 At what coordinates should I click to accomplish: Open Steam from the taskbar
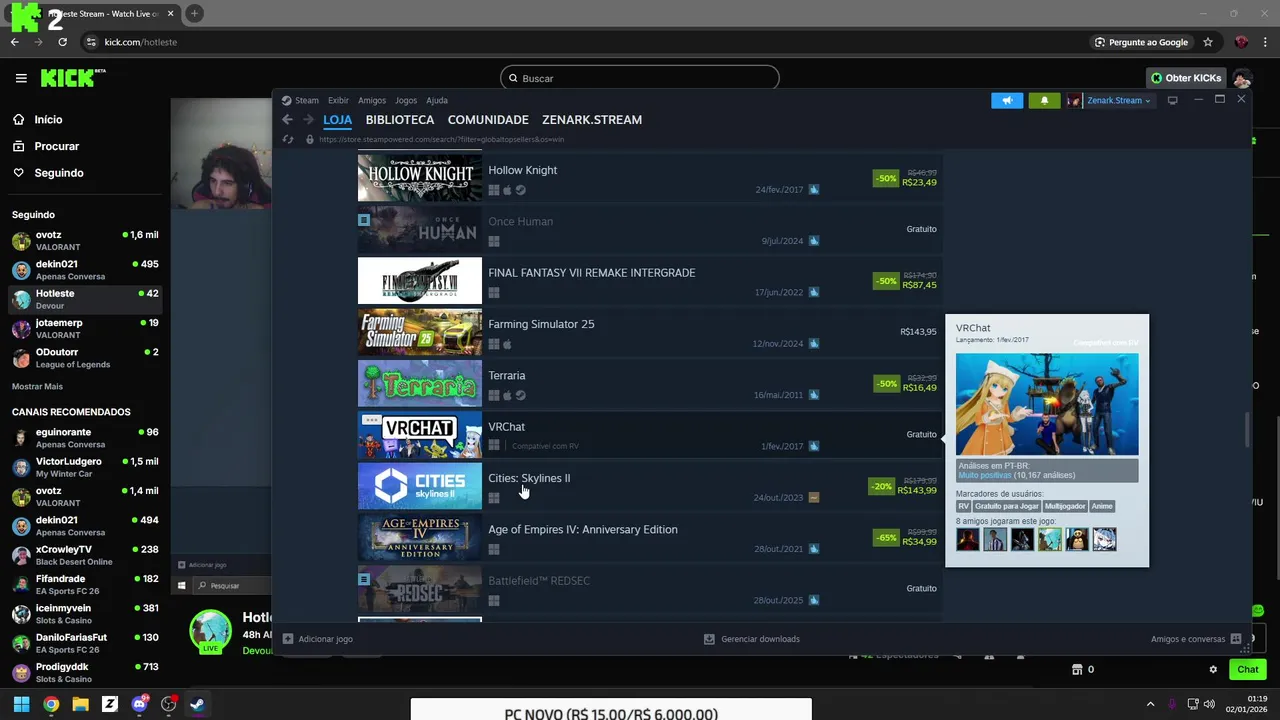click(x=198, y=704)
